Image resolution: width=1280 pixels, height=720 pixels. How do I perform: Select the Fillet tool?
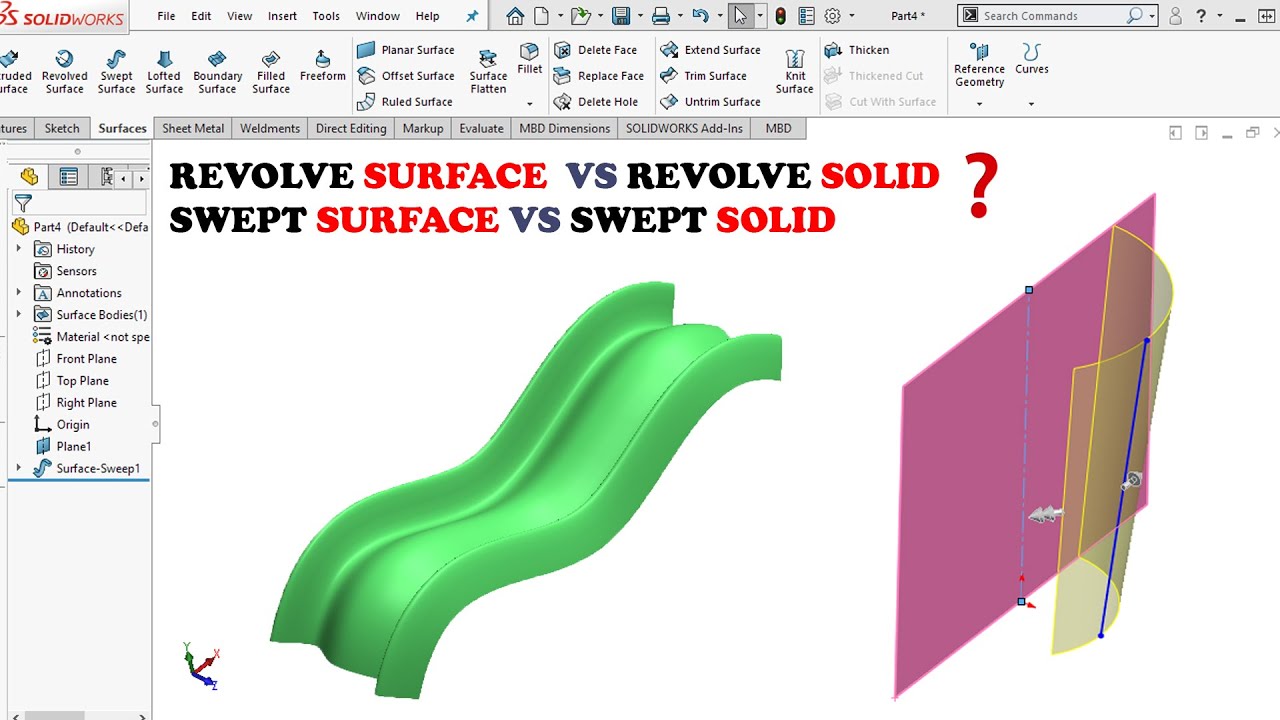(530, 60)
